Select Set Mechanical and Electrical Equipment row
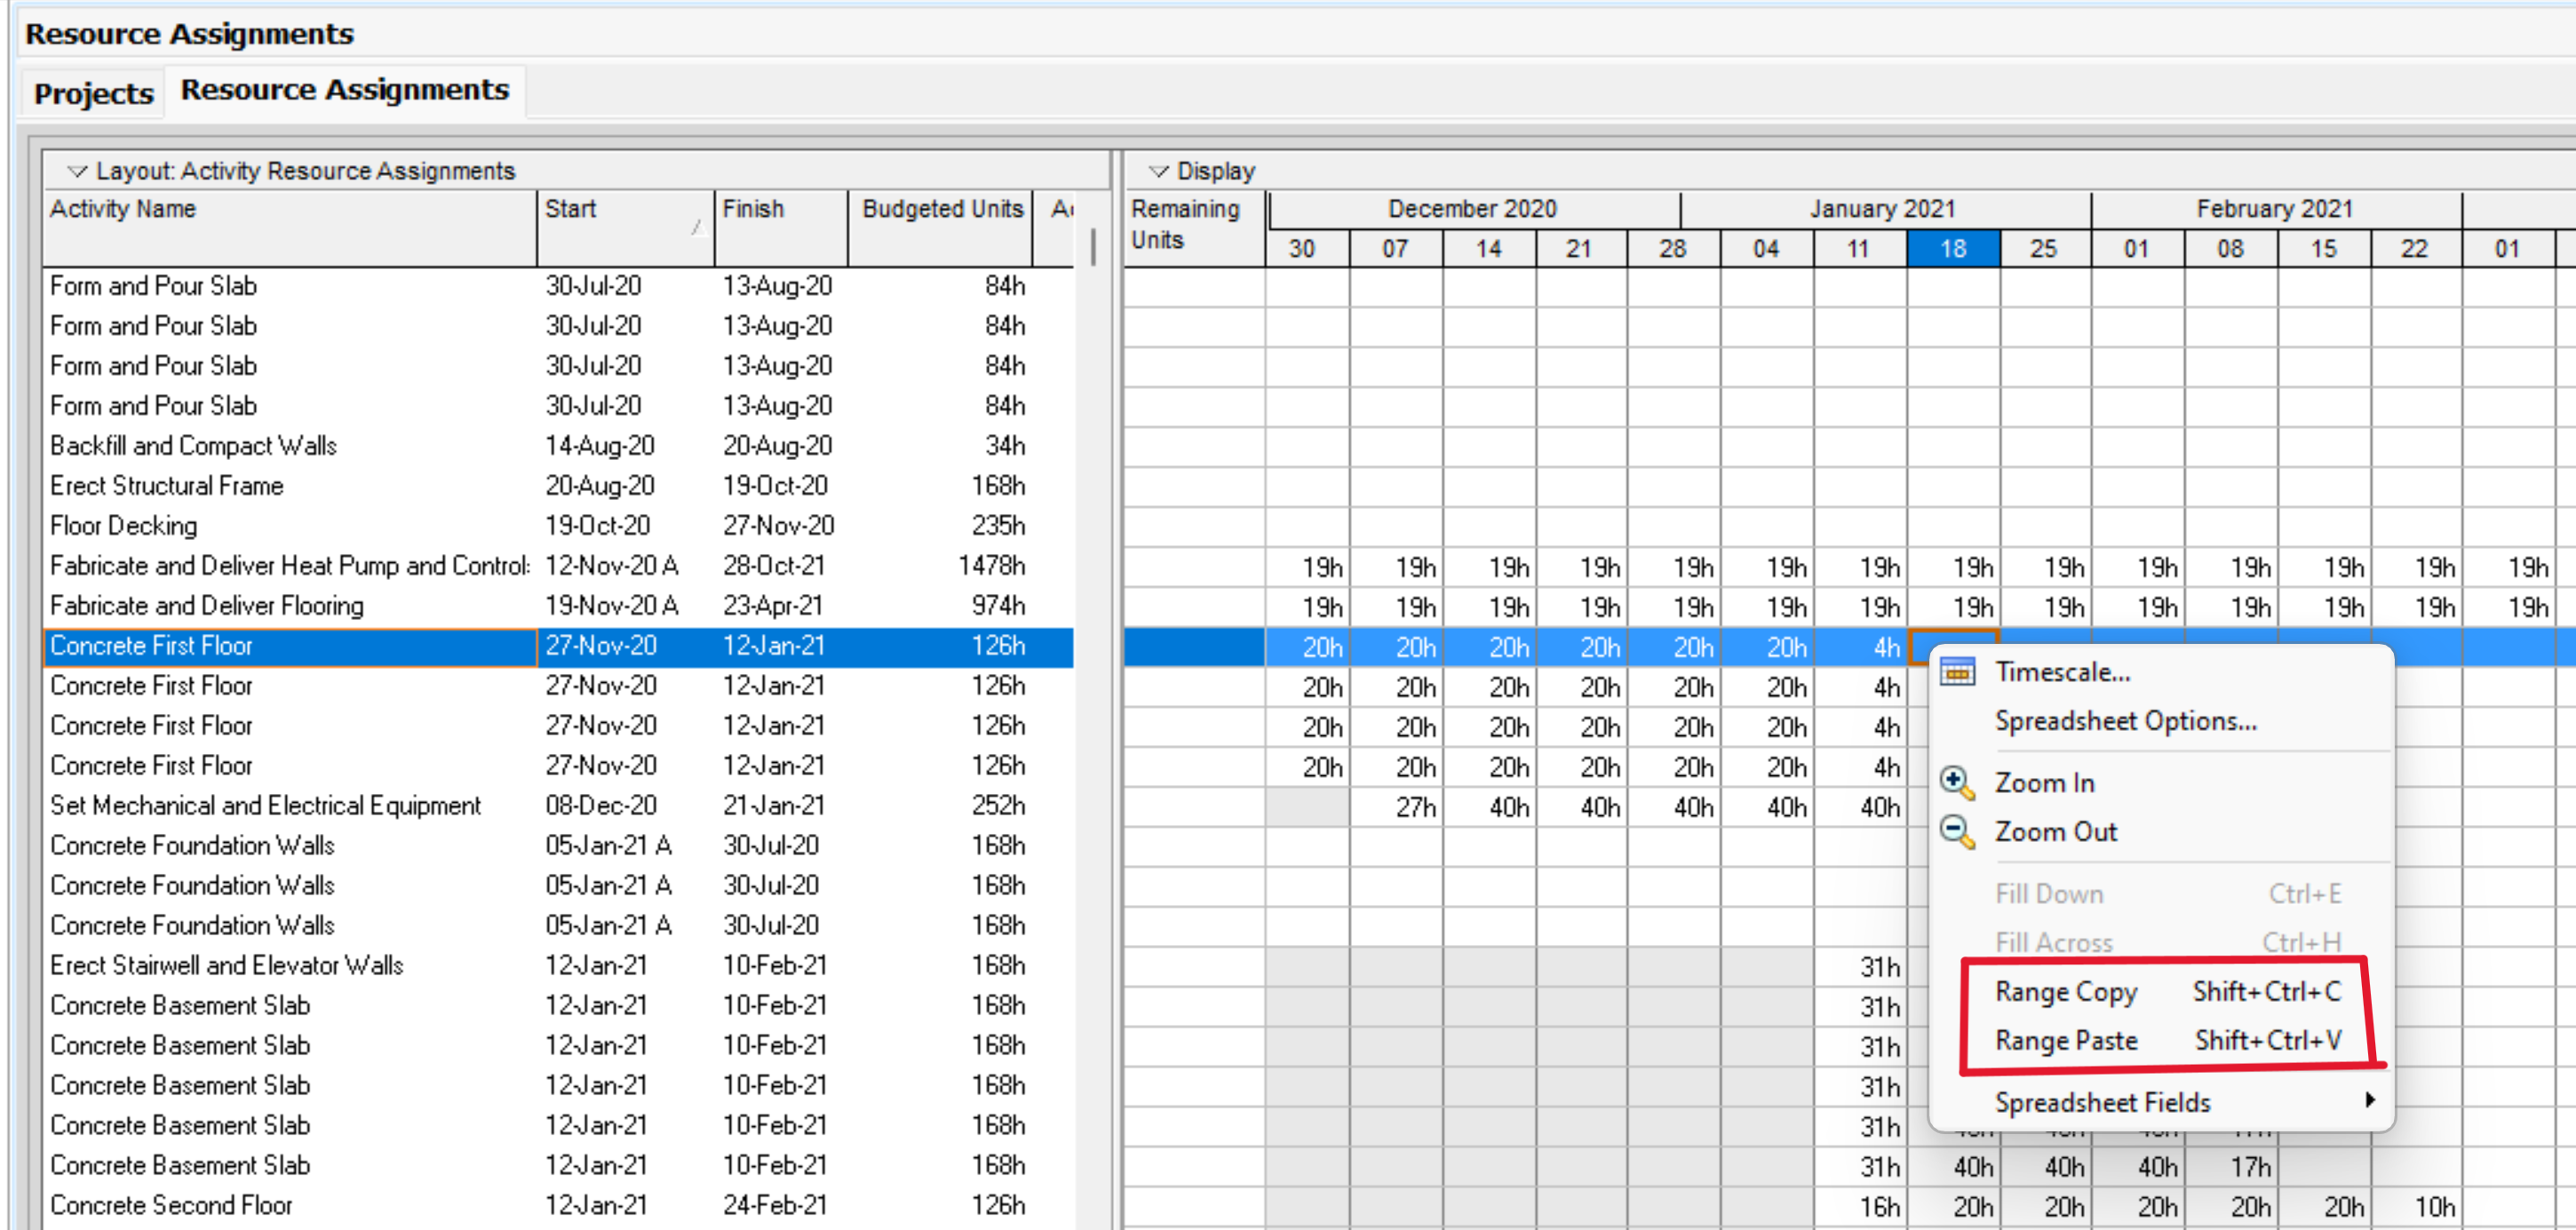Screen dimensions: 2576x1230 point(265,806)
